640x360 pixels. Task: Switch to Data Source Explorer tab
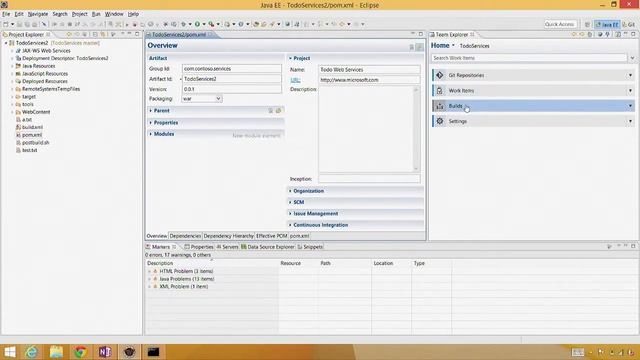pos(268,247)
